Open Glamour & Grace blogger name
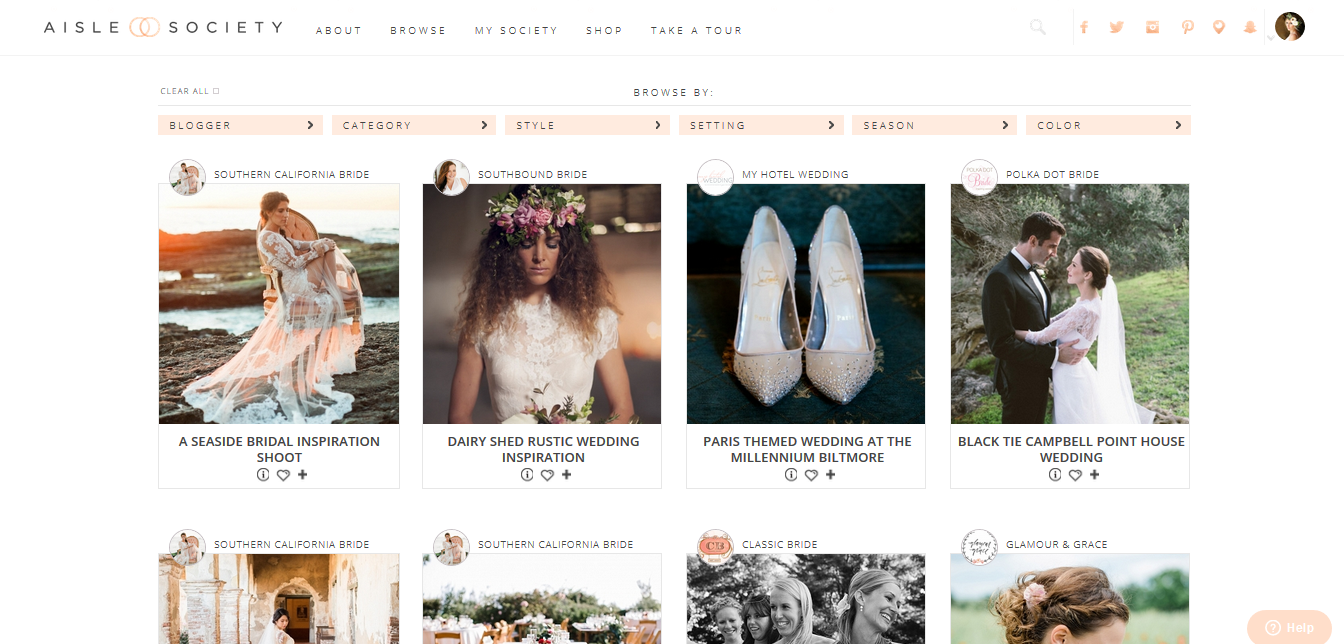This screenshot has width=1344, height=644. [x=1056, y=545]
